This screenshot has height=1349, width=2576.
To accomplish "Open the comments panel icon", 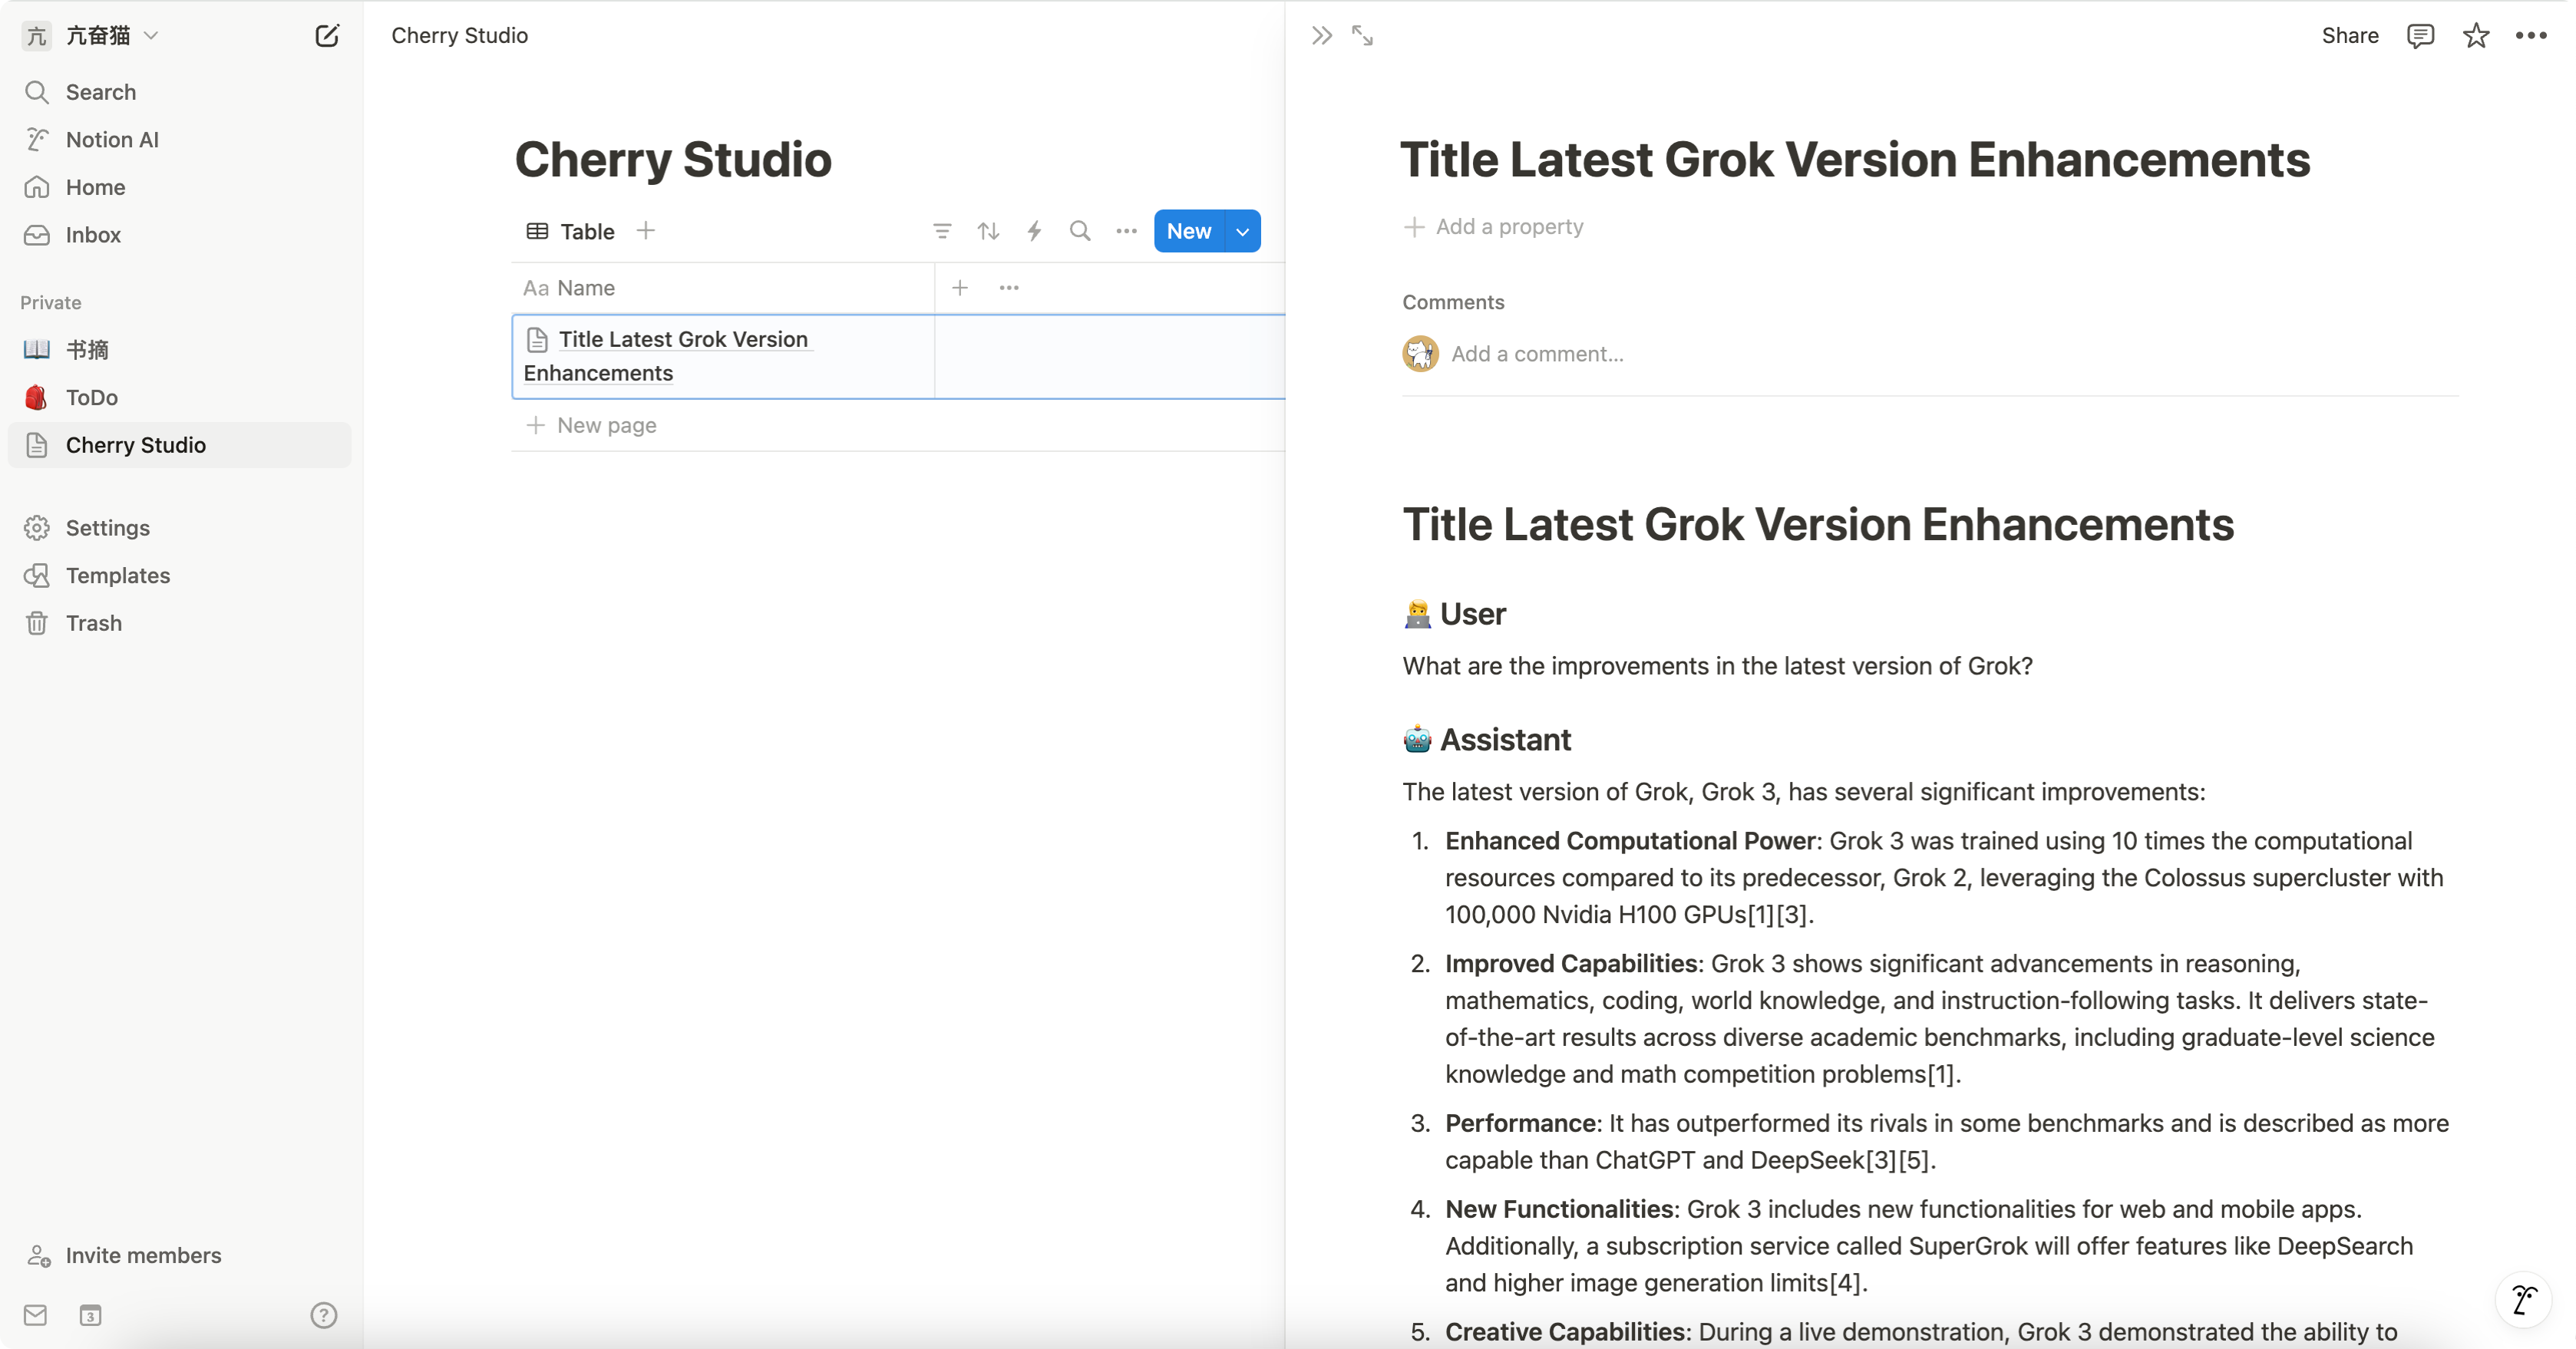I will tap(2420, 36).
